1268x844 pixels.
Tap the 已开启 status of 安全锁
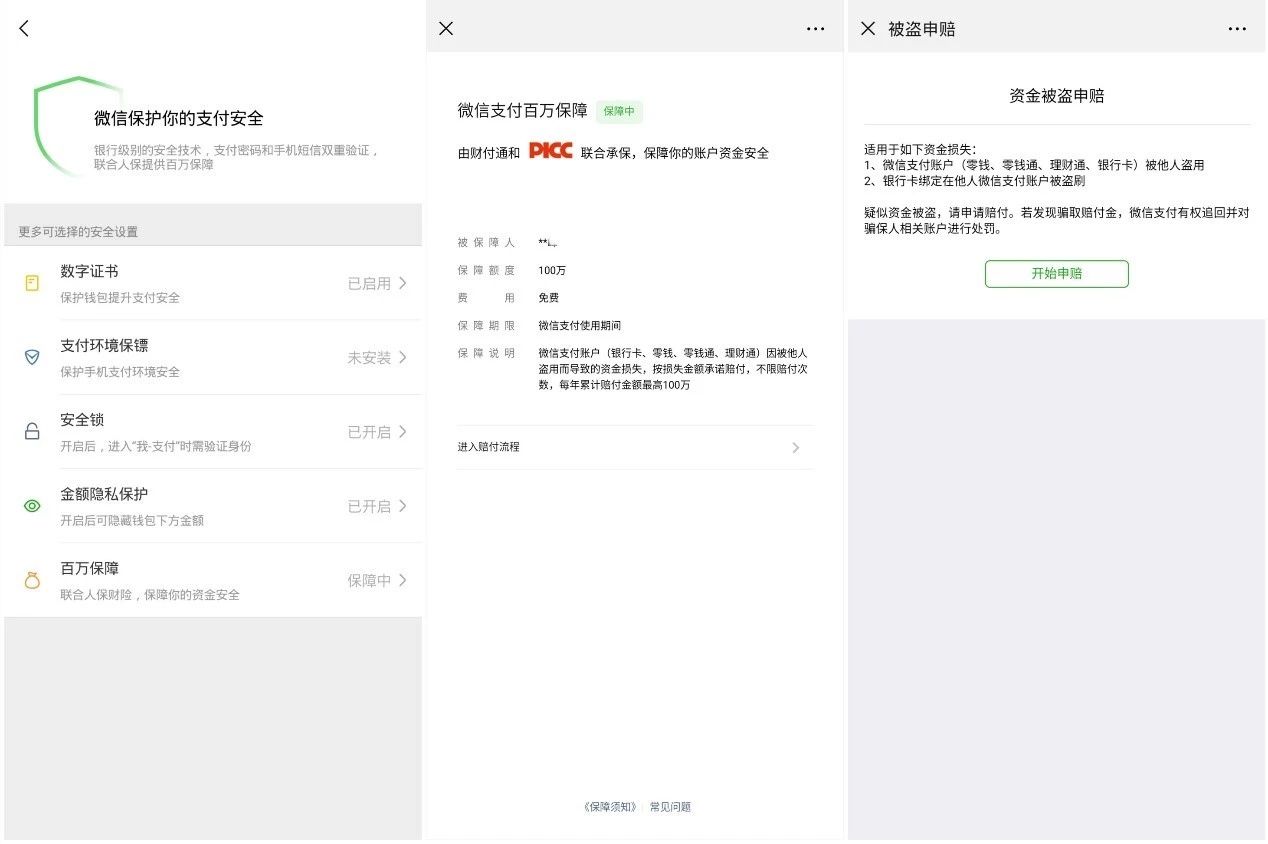pos(369,431)
